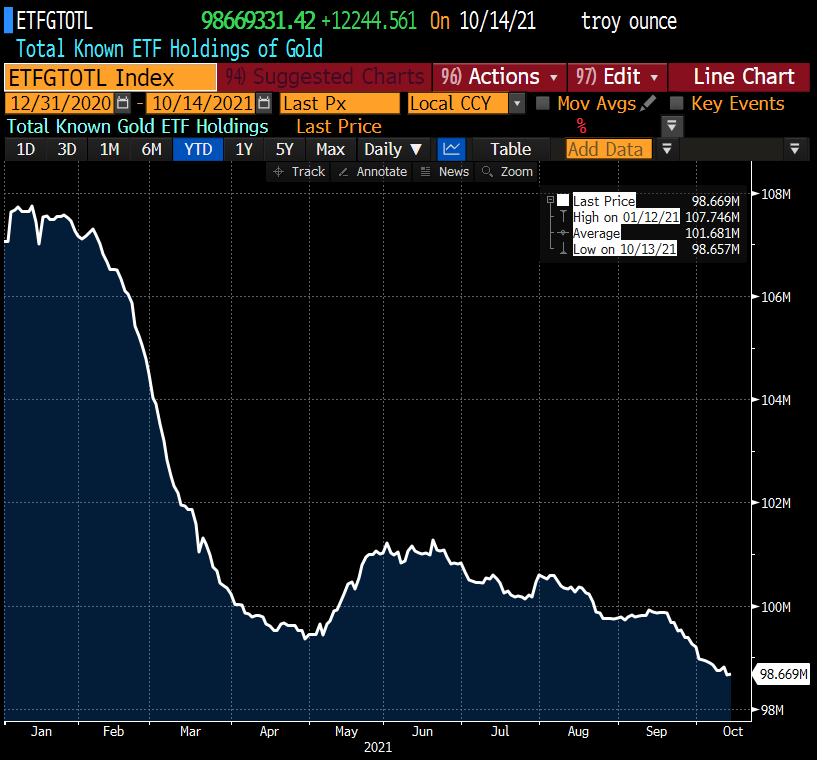Image resolution: width=817 pixels, height=760 pixels.
Task: Click the white Last Price color swatch
Action: 563,201
